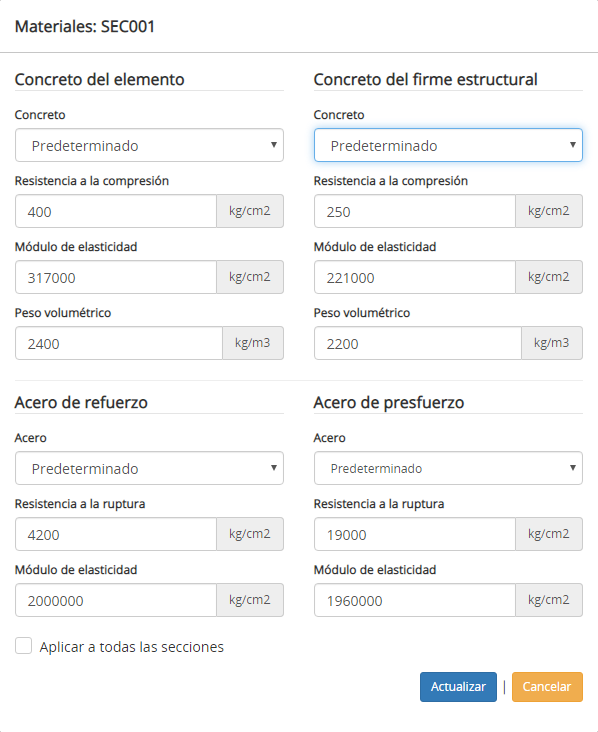The width and height of the screenshot is (598, 732).
Task: Select the elasticity modulus field showing 1960000
Action: click(x=415, y=600)
